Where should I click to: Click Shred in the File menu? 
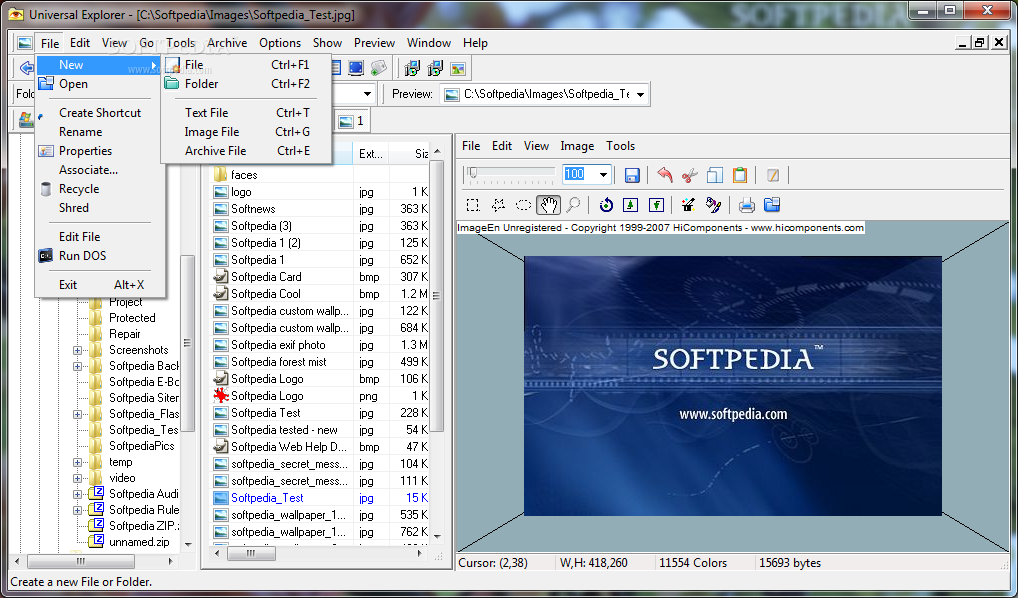[x=100, y=208]
